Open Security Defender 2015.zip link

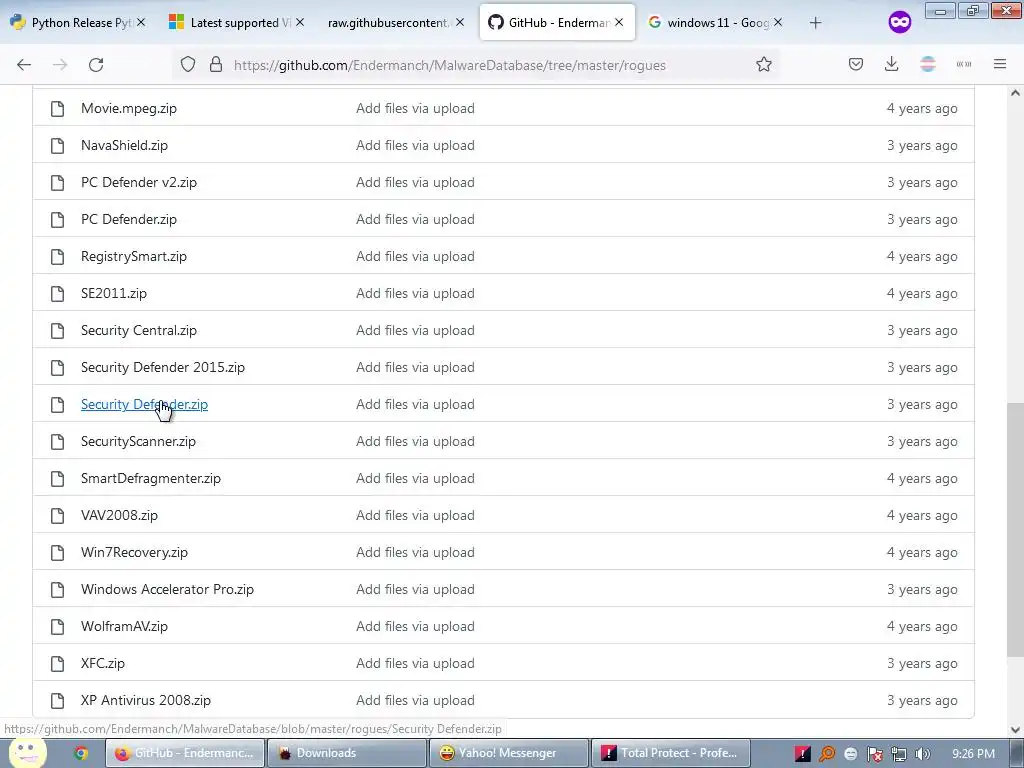click(x=163, y=367)
